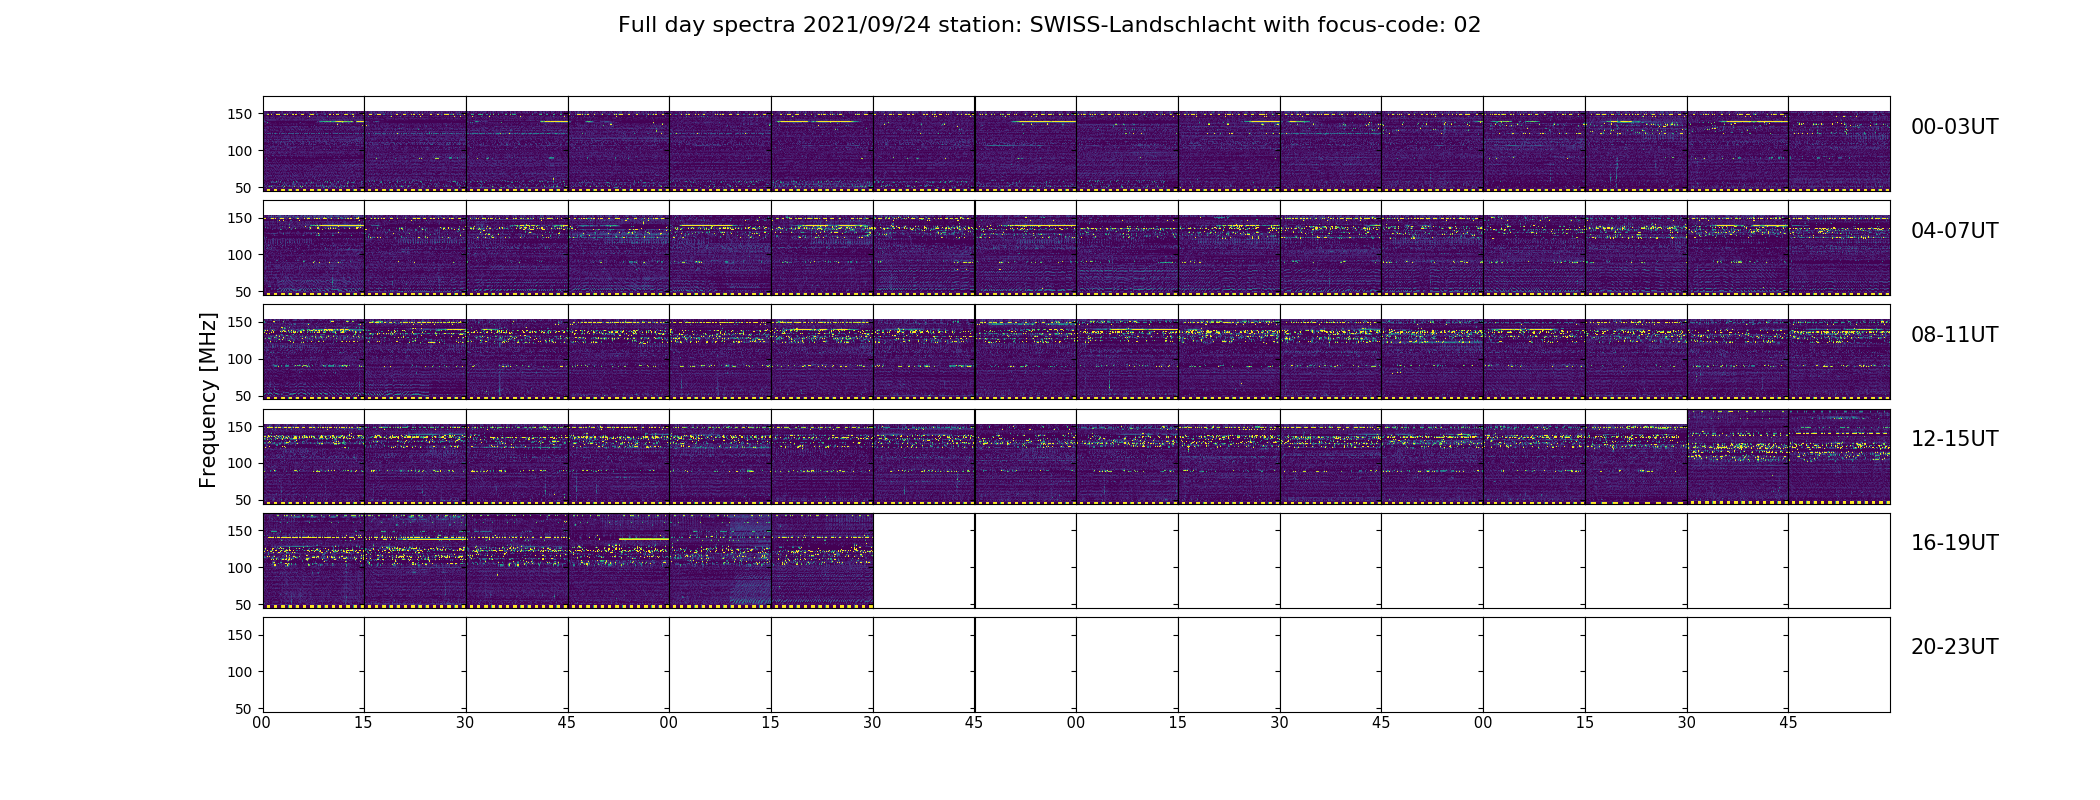Viewport: 2100px width, 800px height.
Task: Select the '08-11UT' row label
Action: coord(1954,335)
